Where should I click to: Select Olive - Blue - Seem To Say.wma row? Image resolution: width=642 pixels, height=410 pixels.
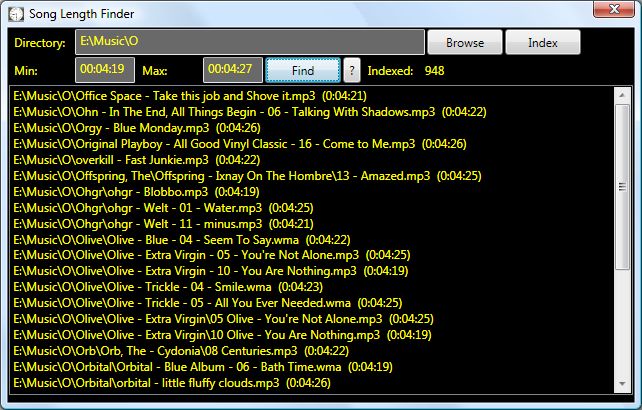(181, 240)
